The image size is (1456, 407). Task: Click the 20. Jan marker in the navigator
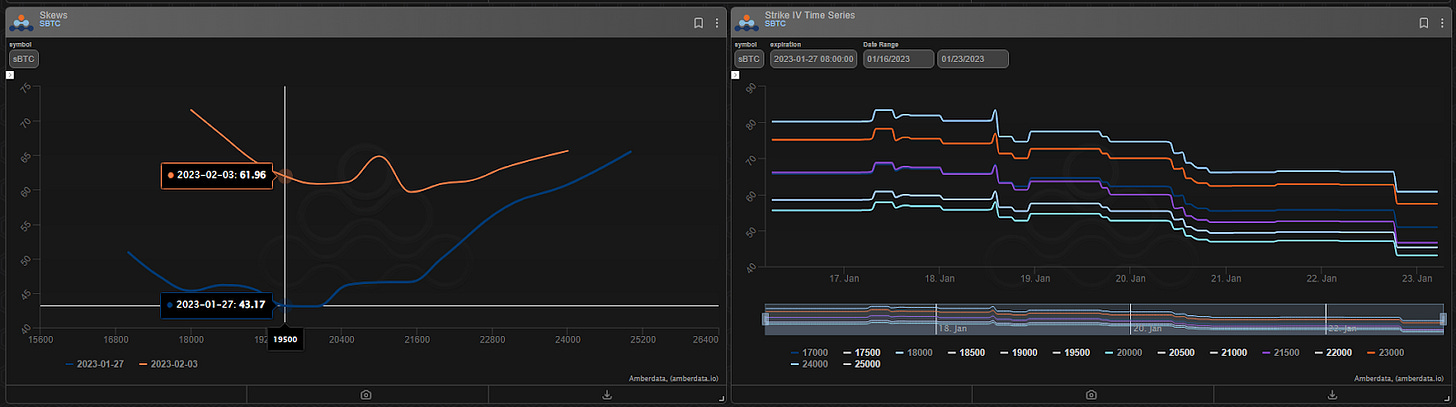click(x=1146, y=328)
